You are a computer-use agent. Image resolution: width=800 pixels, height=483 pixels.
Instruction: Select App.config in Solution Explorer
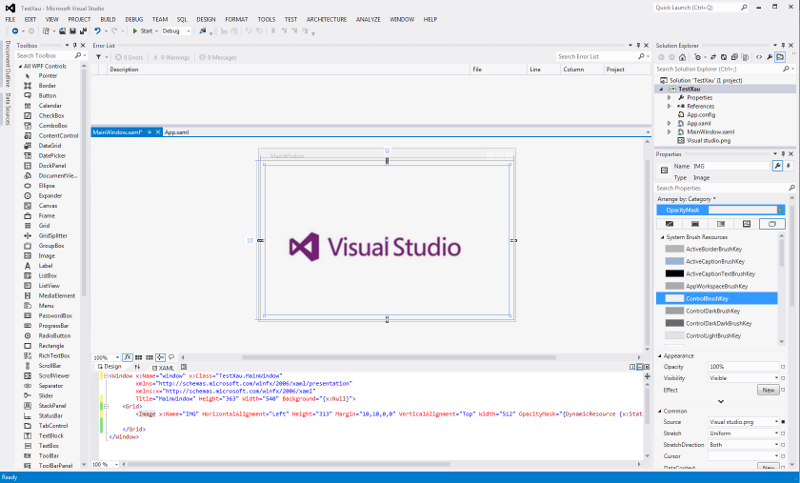[701, 115]
